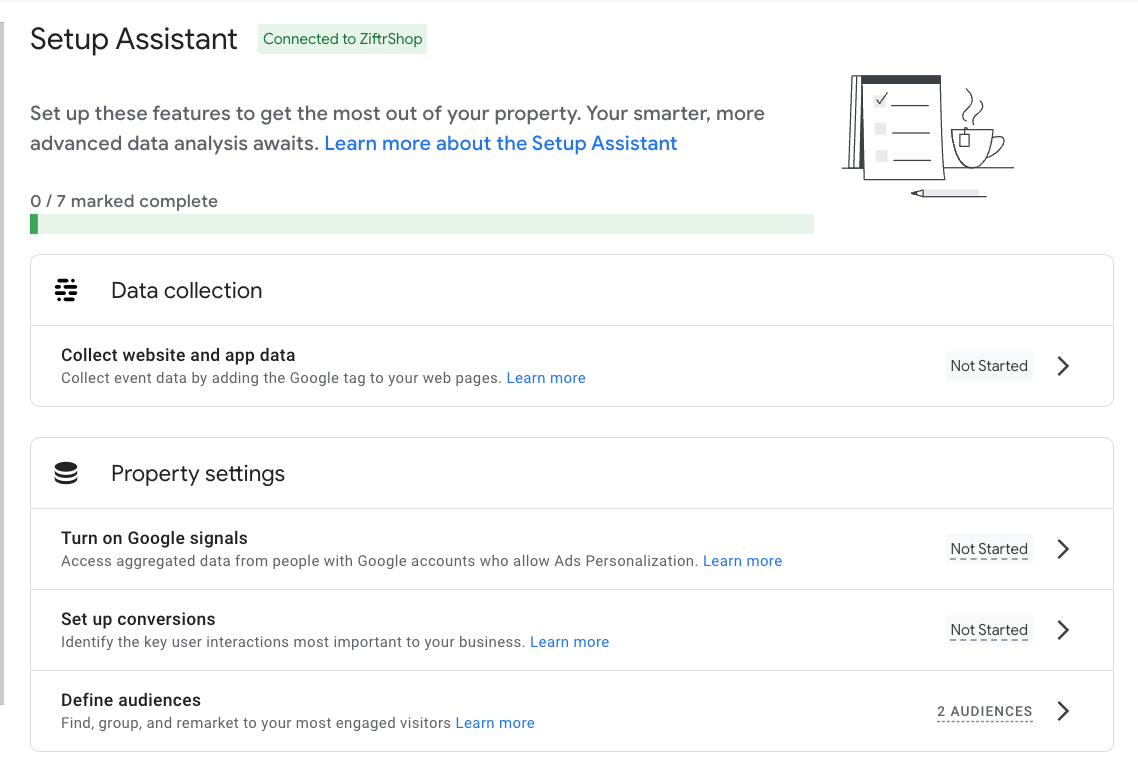
Task: Select the Turn on Google signals heading
Action: [x=154, y=538]
